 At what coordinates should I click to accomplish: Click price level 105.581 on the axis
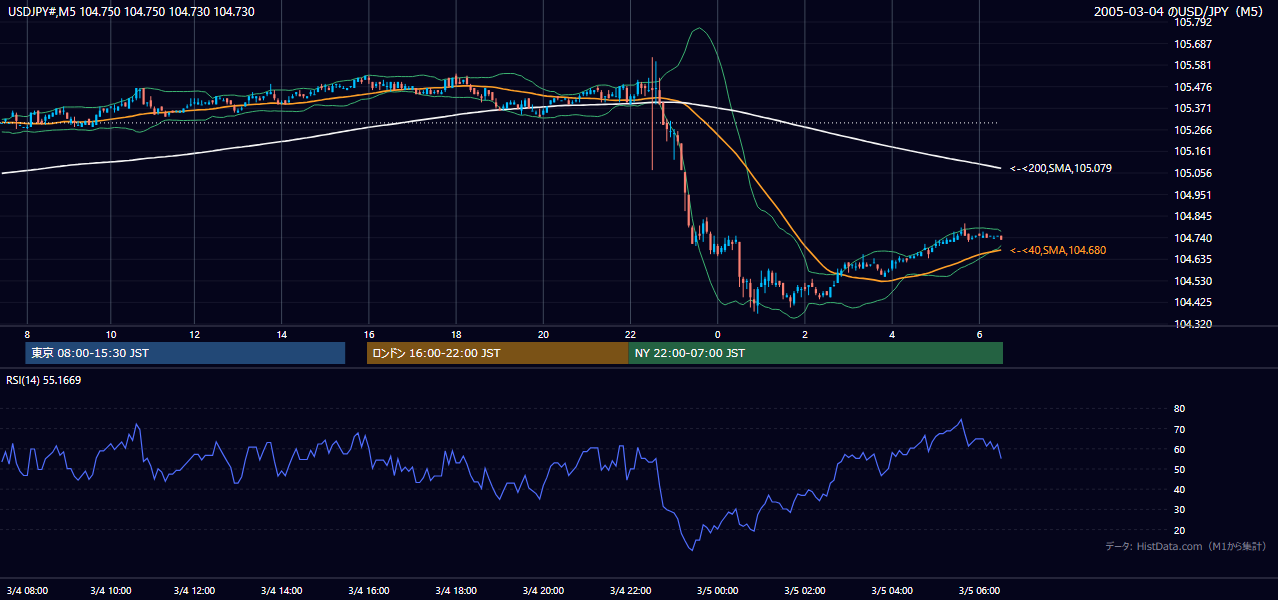coord(1192,65)
